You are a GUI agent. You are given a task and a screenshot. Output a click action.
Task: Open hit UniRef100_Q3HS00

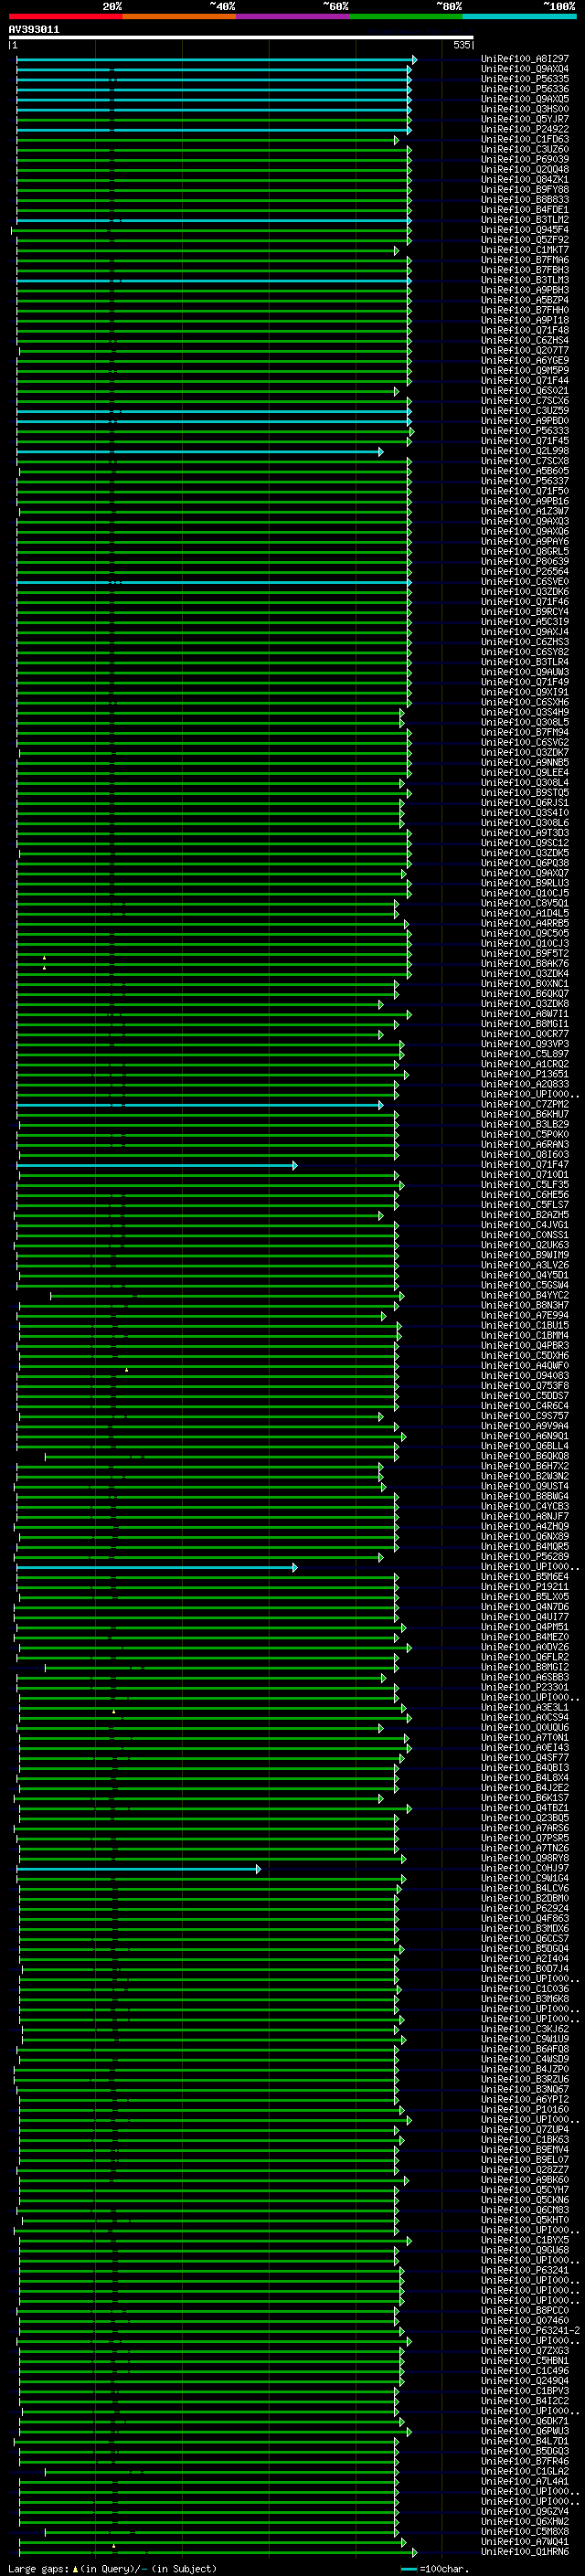point(524,110)
